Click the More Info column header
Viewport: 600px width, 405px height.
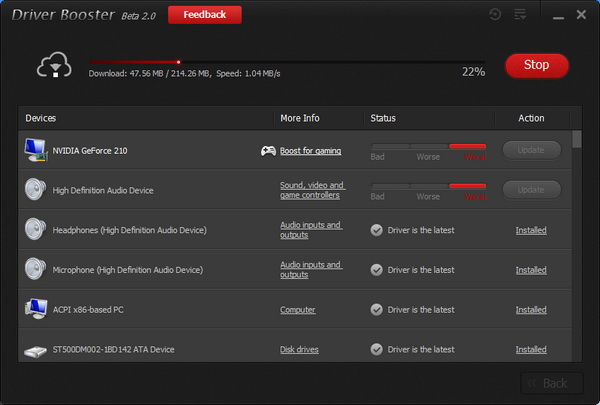[300, 118]
